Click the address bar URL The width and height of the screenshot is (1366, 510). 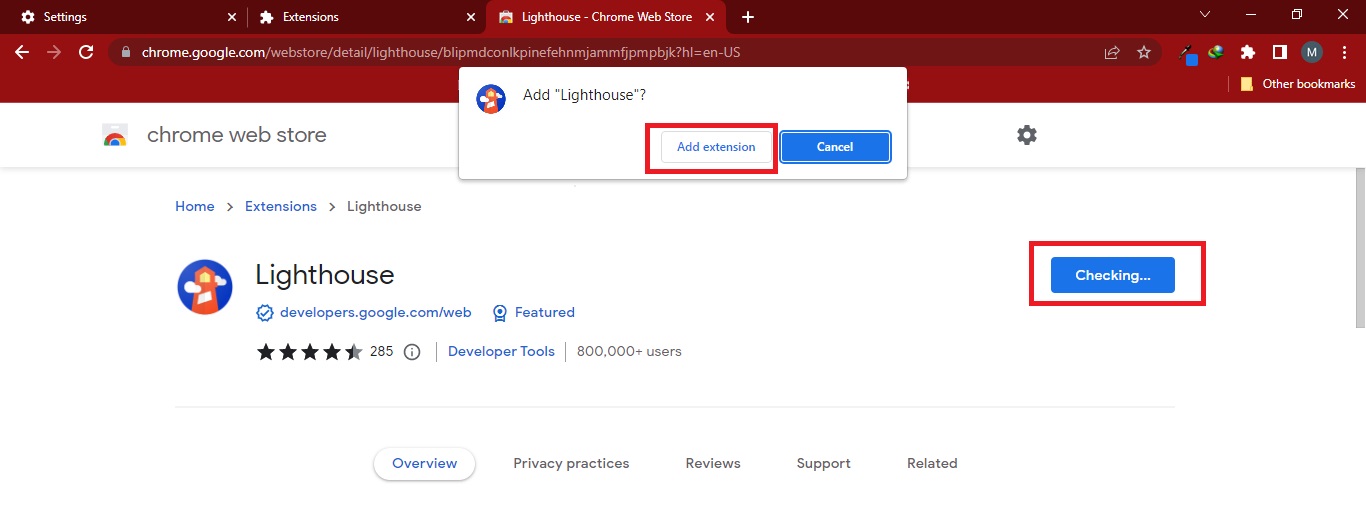click(x=441, y=52)
